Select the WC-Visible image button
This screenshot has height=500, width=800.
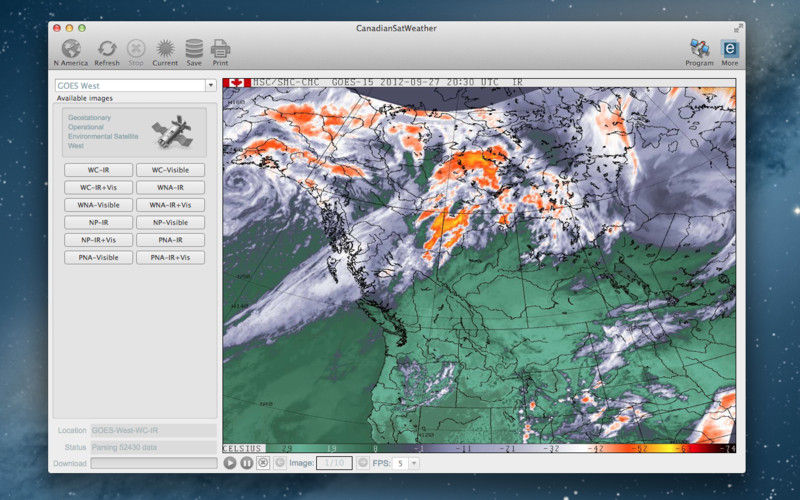170,170
